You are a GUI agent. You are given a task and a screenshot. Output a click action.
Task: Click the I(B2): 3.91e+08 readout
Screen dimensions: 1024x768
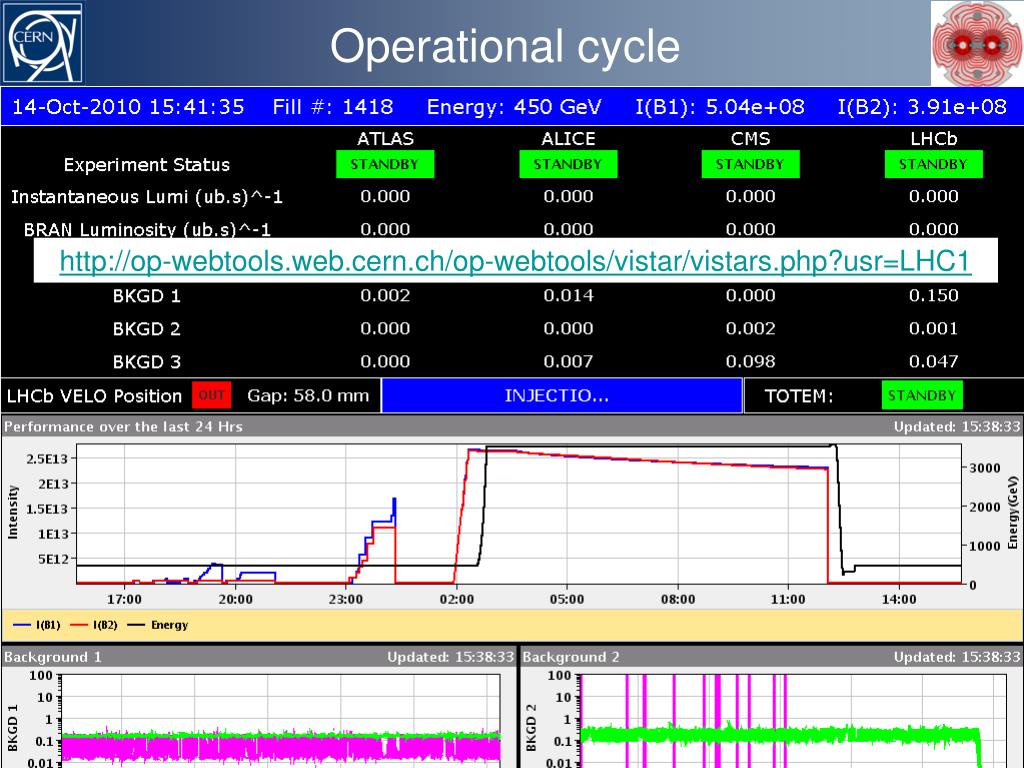(x=922, y=106)
